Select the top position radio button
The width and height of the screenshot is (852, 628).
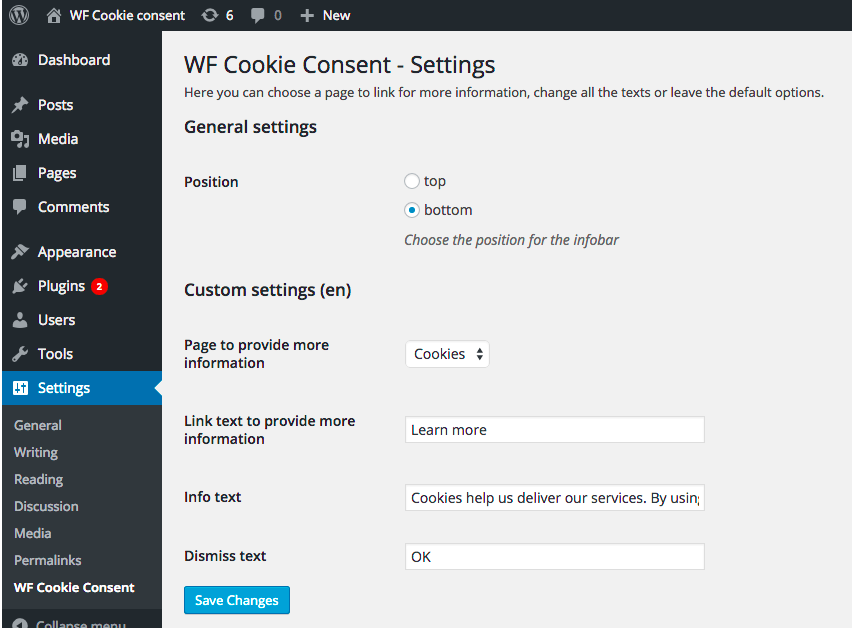pyautogui.click(x=411, y=181)
